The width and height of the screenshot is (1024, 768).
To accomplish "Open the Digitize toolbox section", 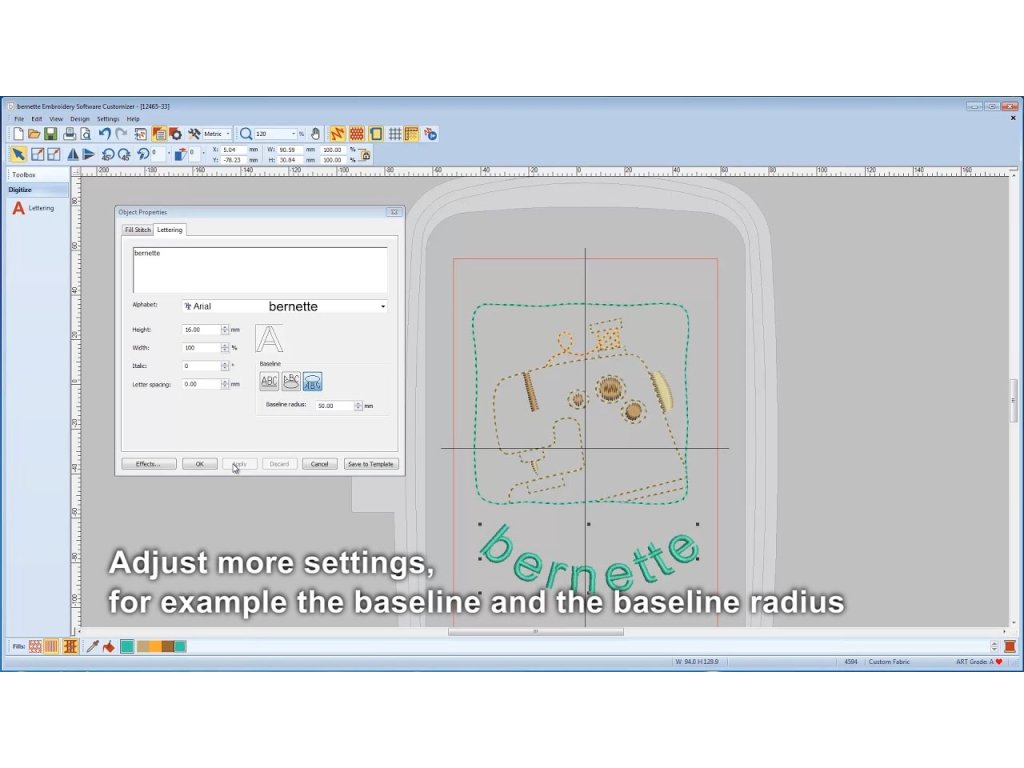I will click(x=37, y=189).
